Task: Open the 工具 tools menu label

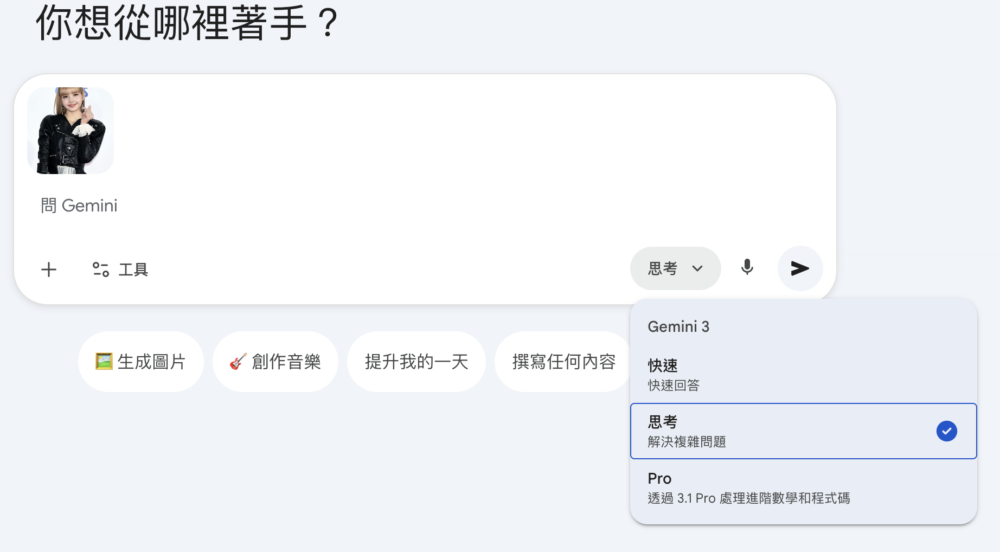Action: [x=133, y=269]
